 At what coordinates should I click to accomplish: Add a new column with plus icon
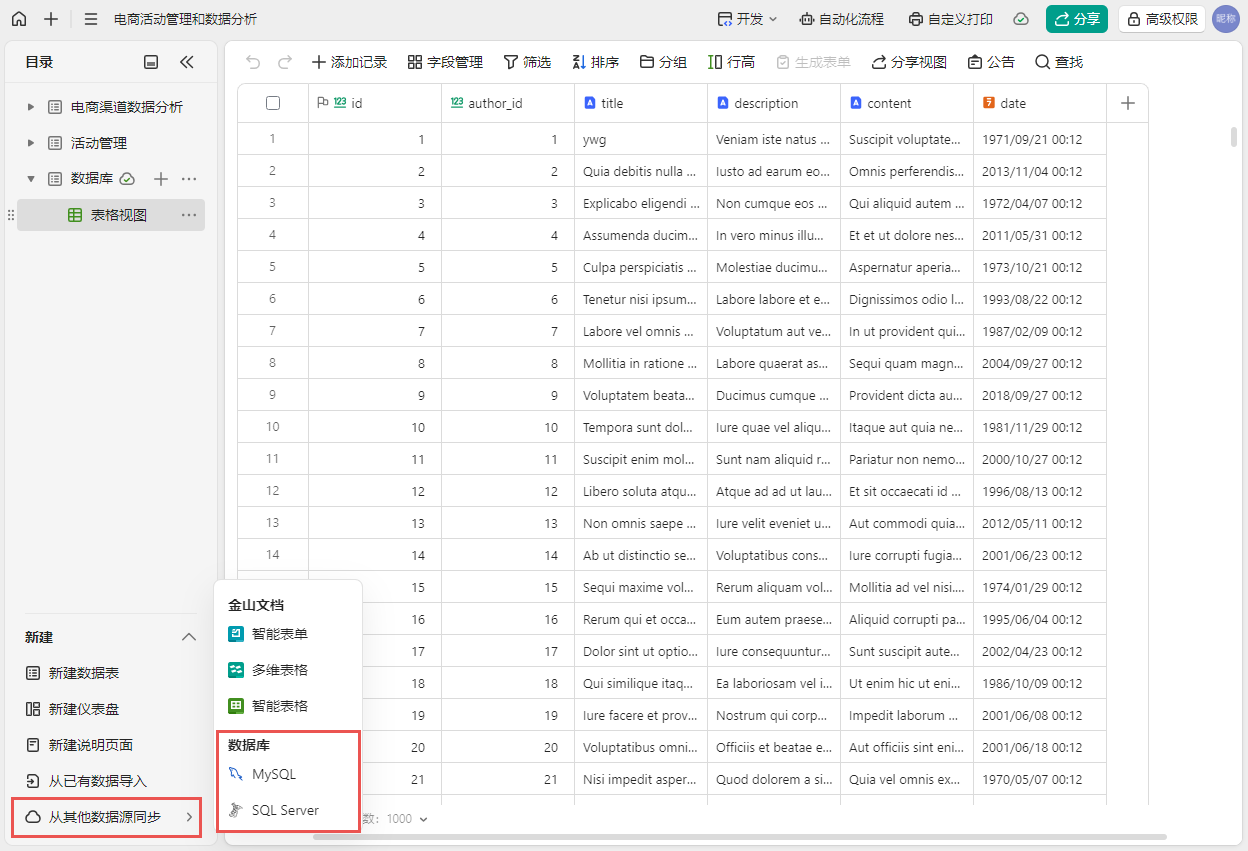click(1127, 103)
